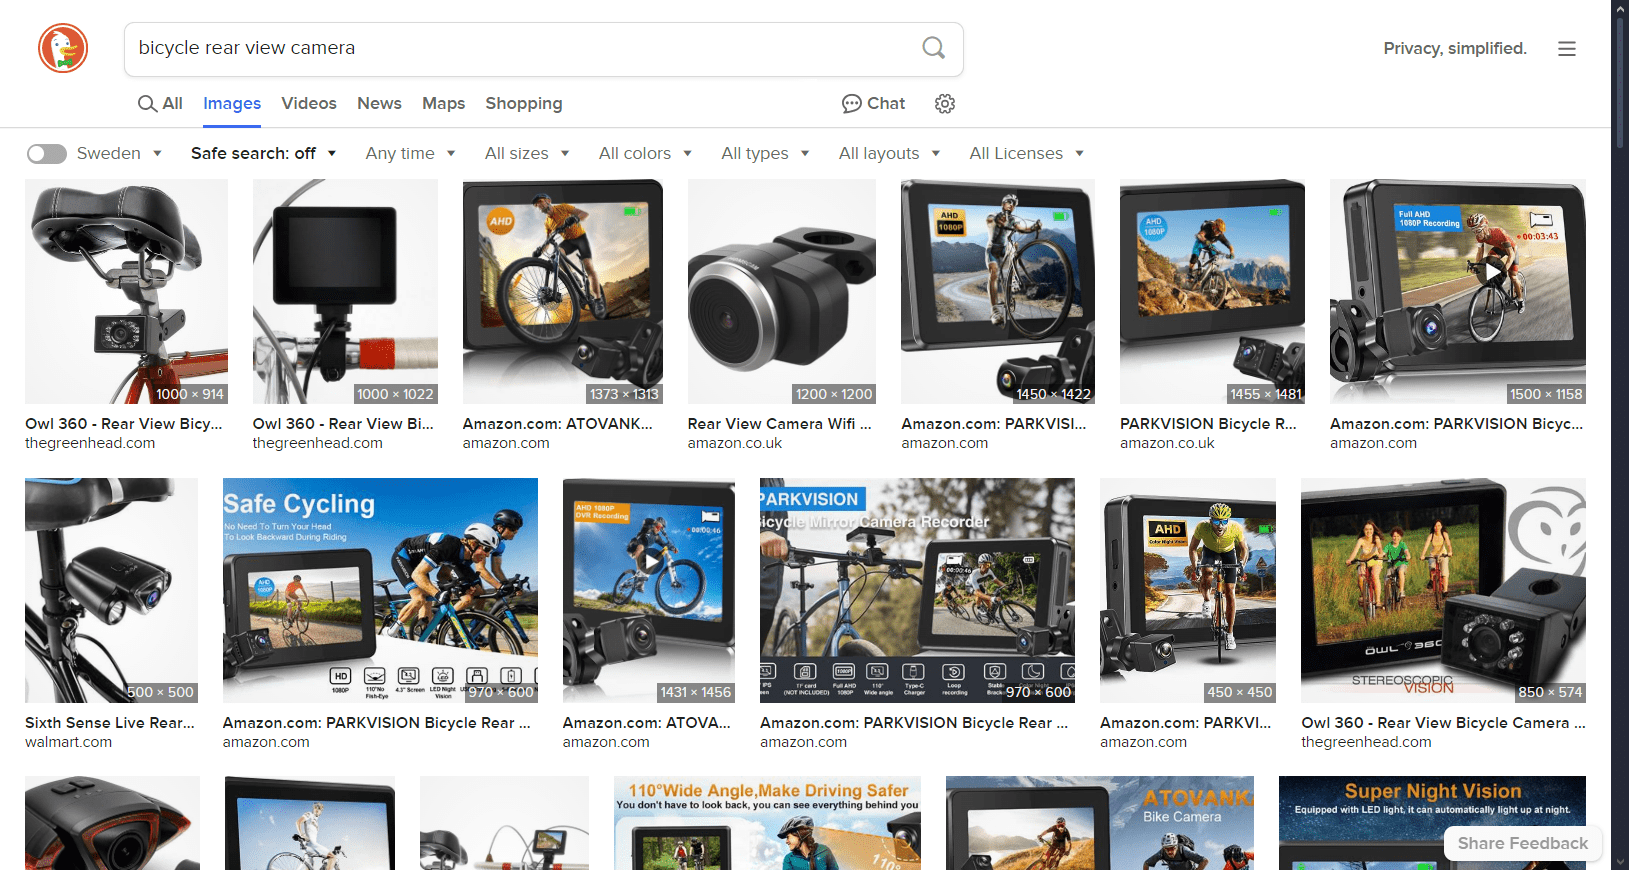The width and height of the screenshot is (1629, 870).
Task: Expand the Sweden region dropdown
Action: [119, 153]
